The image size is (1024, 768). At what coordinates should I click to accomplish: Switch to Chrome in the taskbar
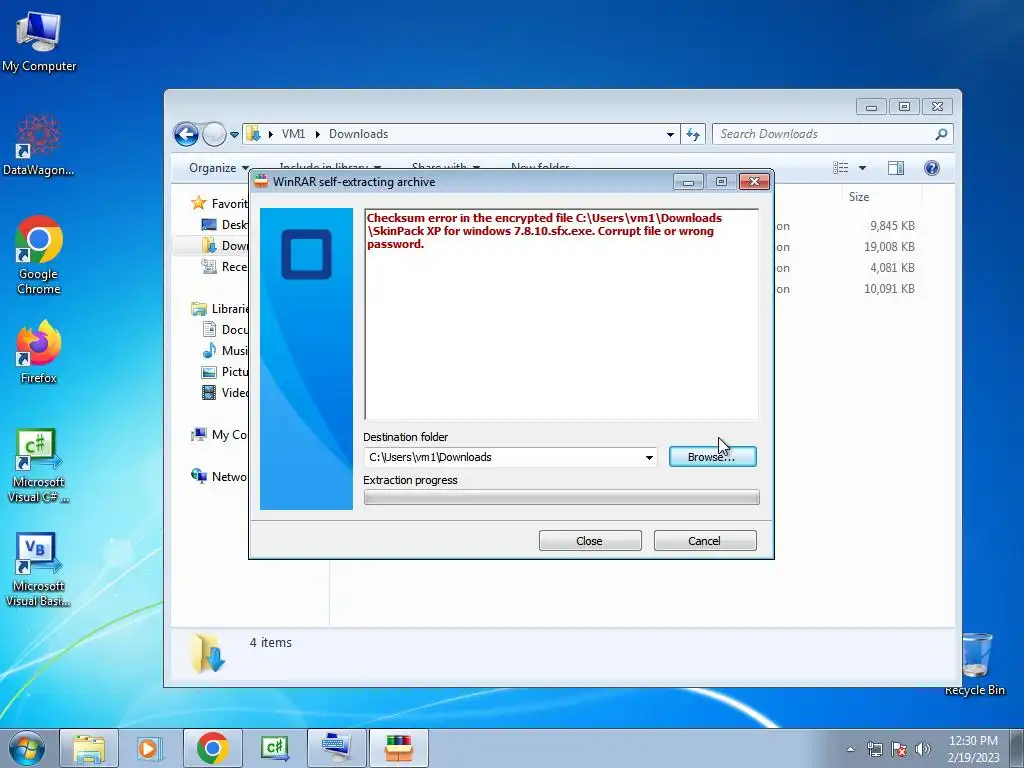[212, 748]
